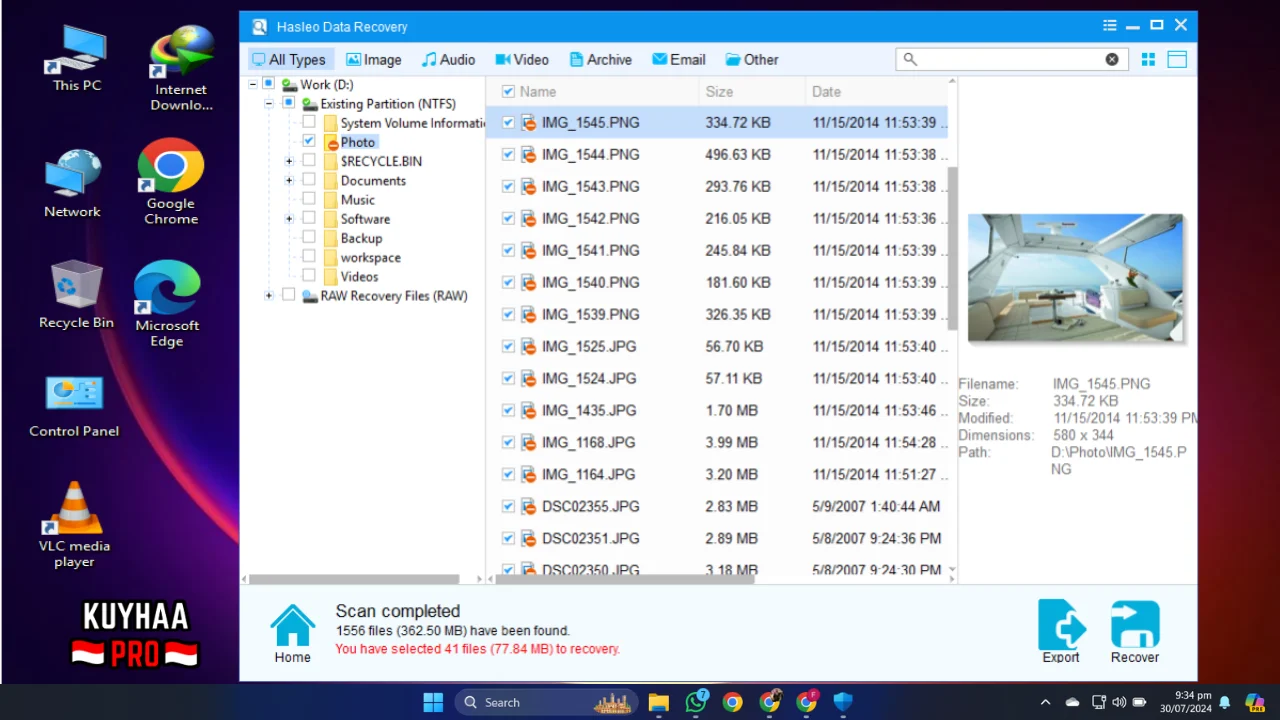The image size is (1280, 720).
Task: Select the Backup folder in tree
Action: point(361,238)
